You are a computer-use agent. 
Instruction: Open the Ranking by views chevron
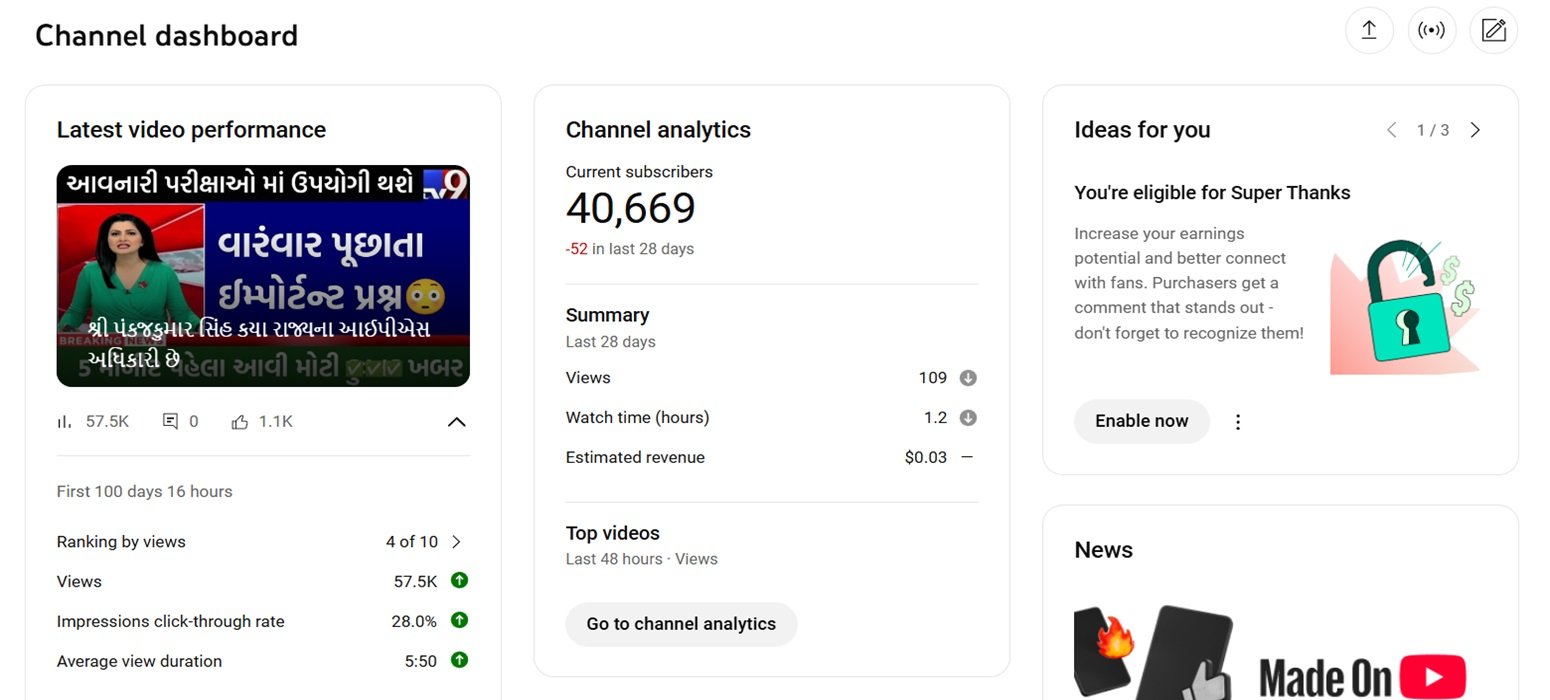pos(456,542)
